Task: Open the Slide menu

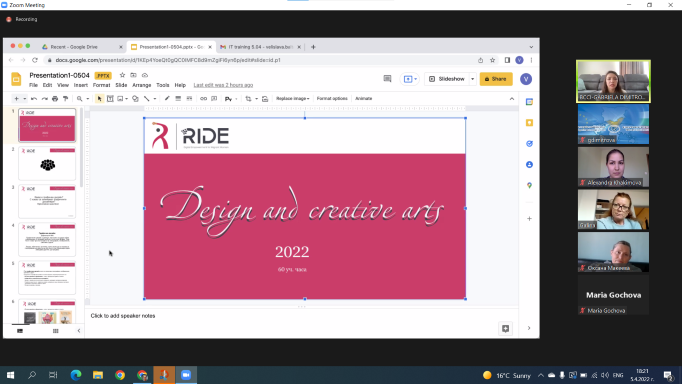Action: [121, 85]
